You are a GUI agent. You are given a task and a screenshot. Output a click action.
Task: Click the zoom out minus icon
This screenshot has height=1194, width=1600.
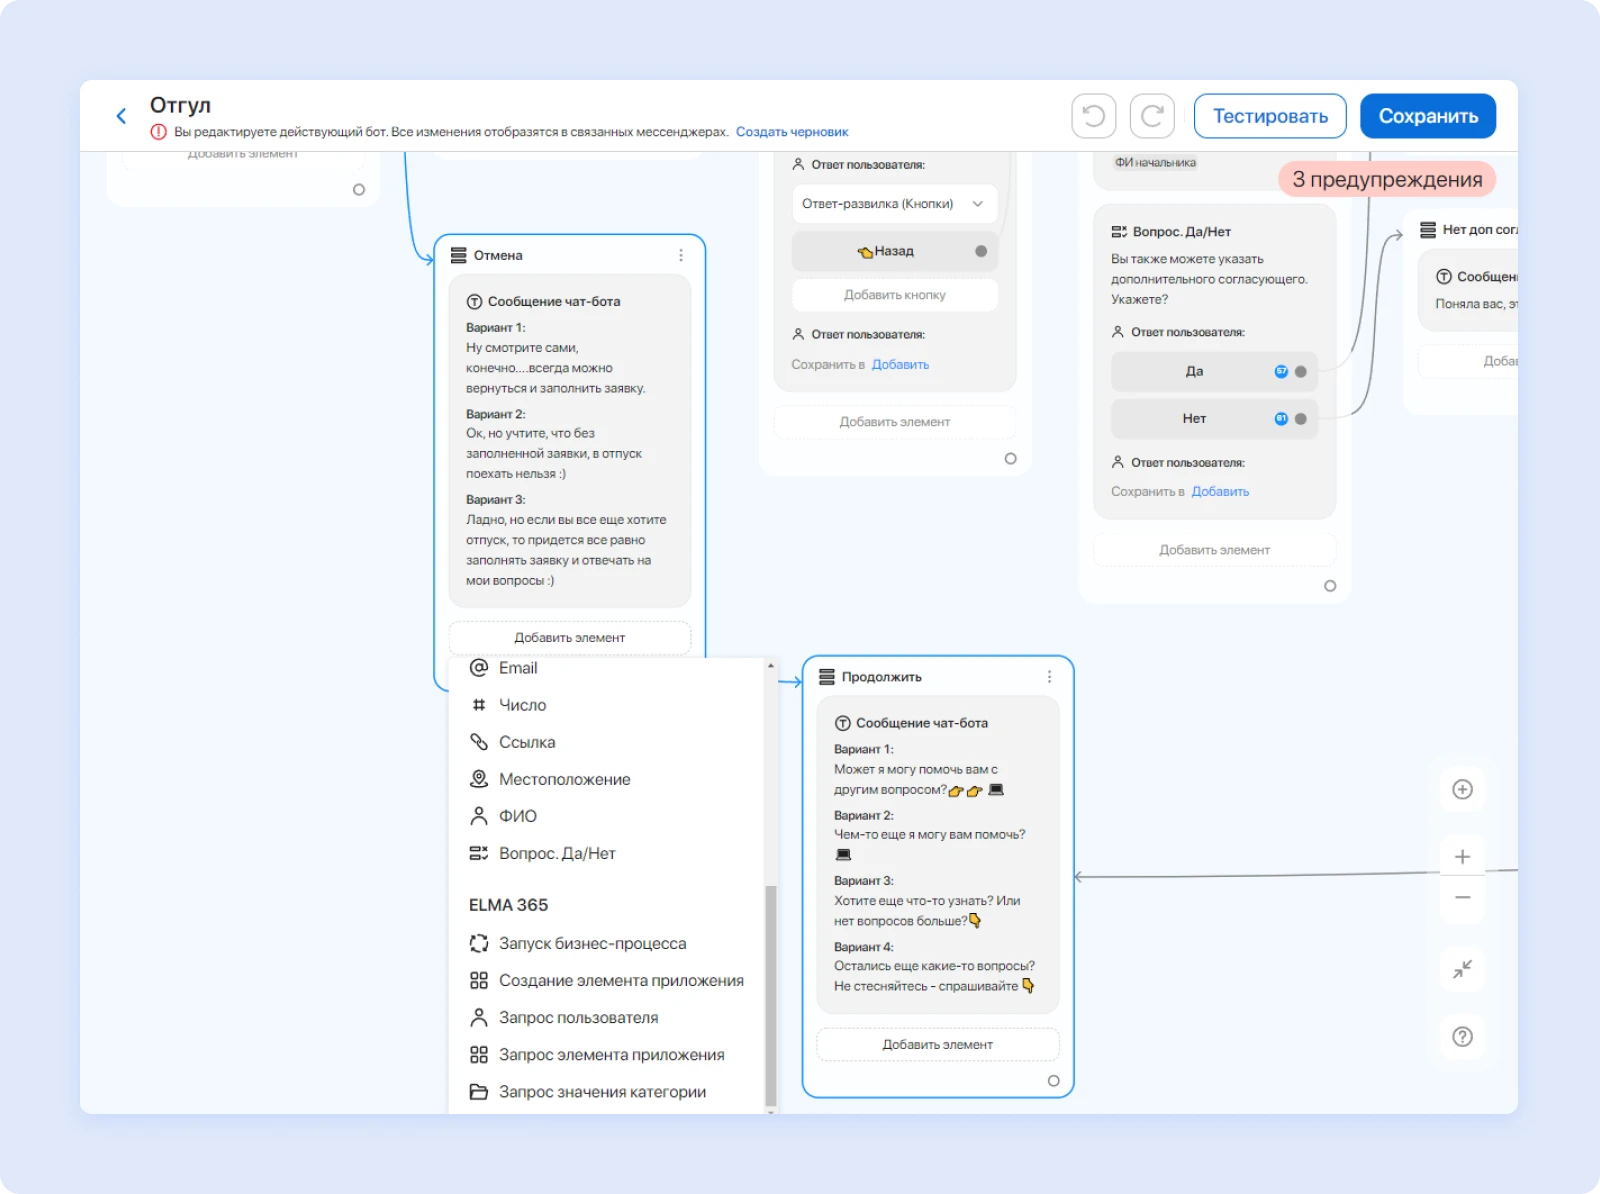pos(1462,897)
